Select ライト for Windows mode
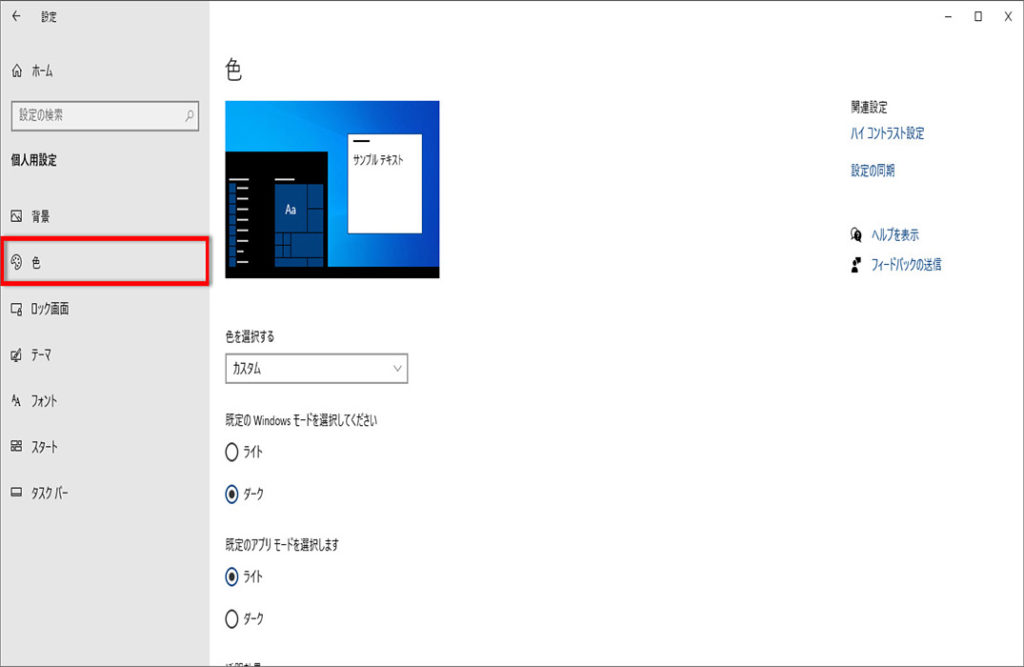The height and width of the screenshot is (667, 1024). (x=232, y=452)
